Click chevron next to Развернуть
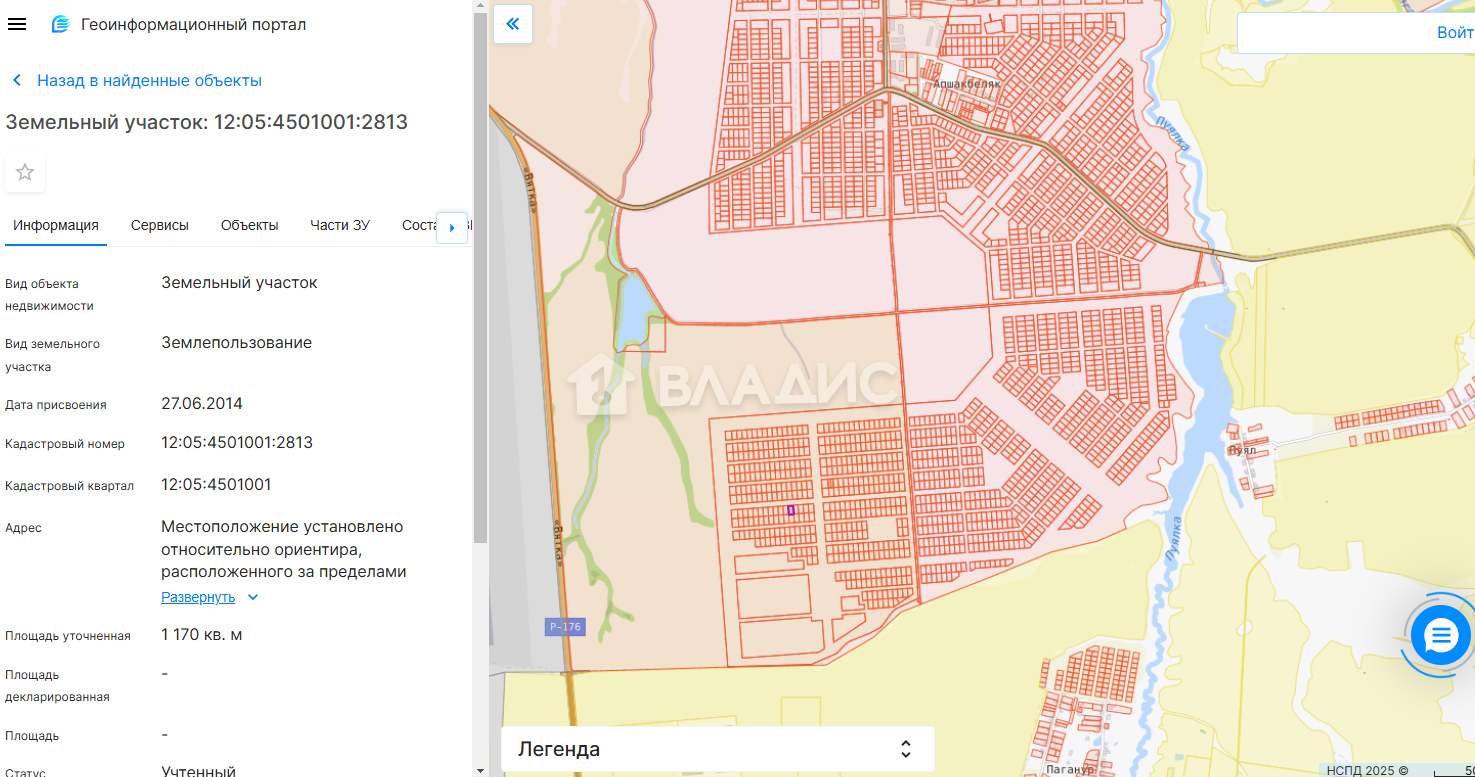This screenshot has width=1475, height=777. pos(253,597)
